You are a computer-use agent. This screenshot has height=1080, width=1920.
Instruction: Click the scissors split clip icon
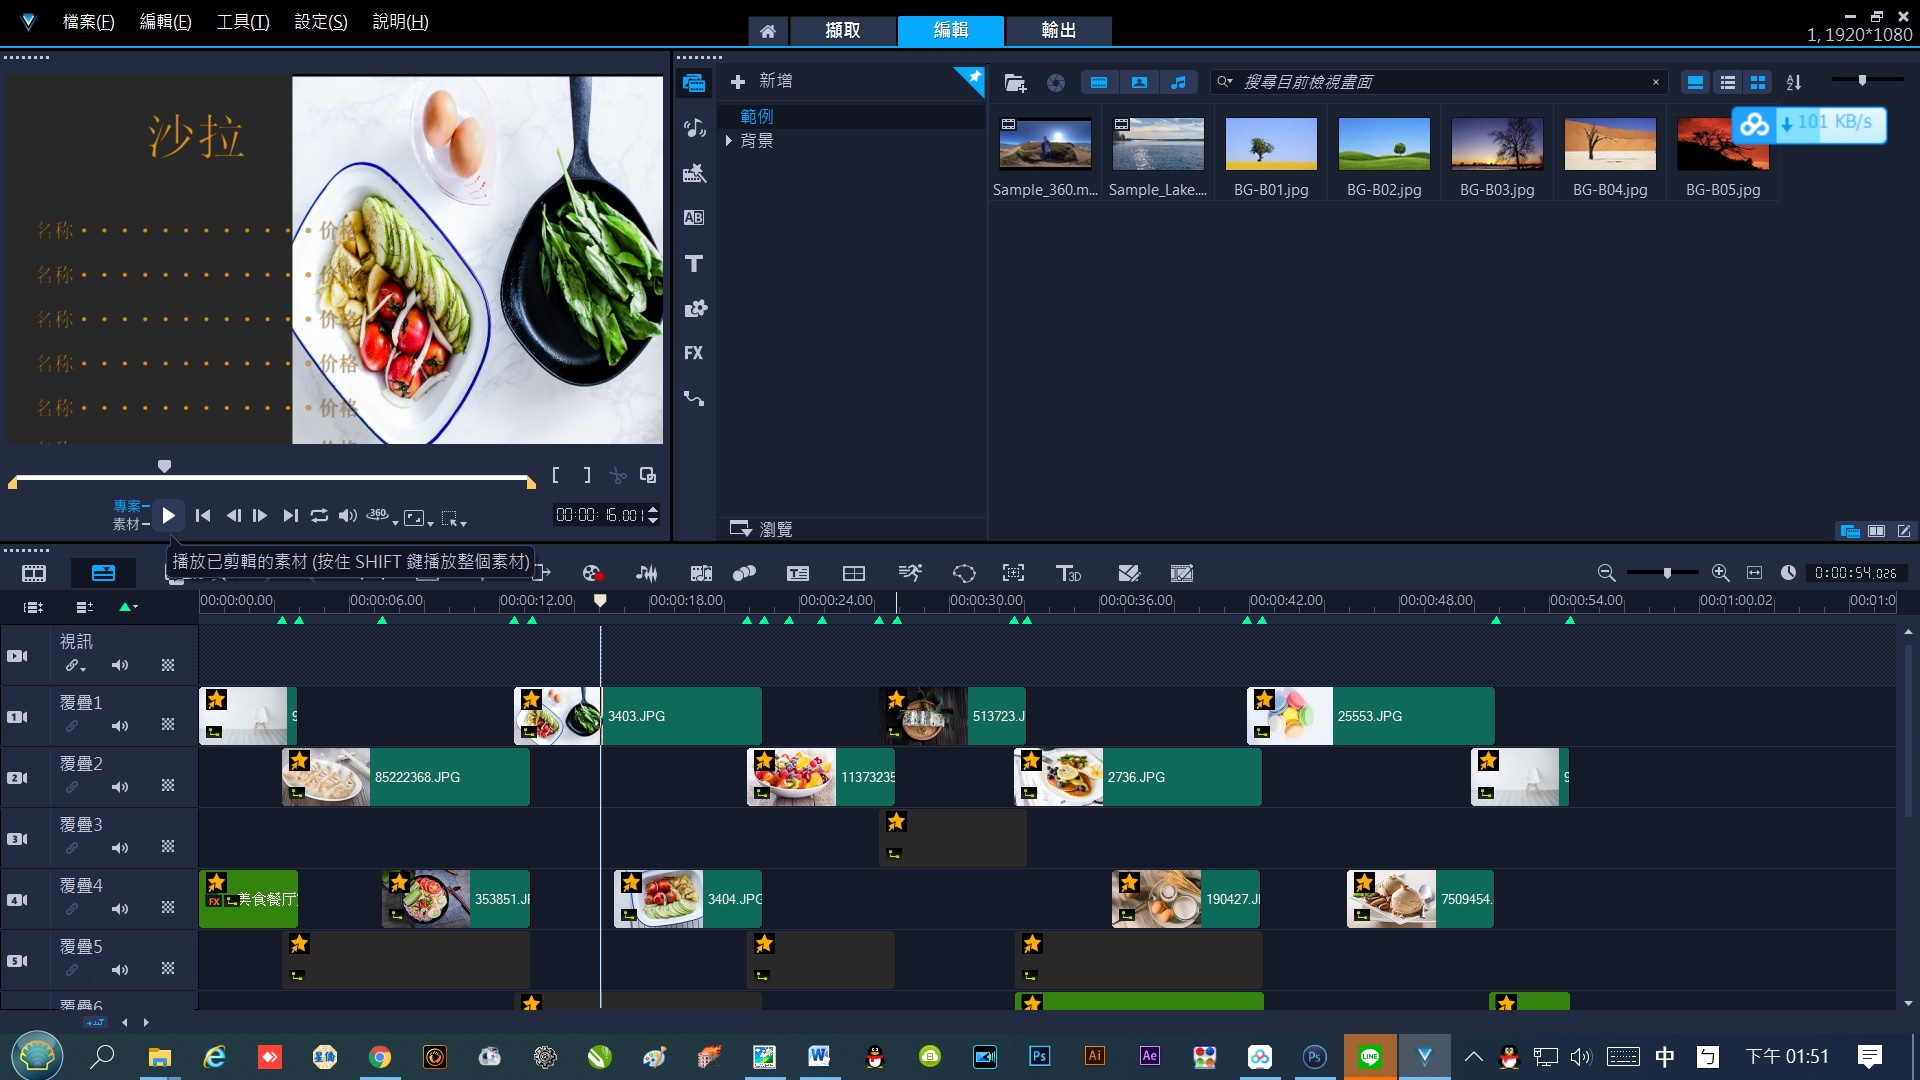pyautogui.click(x=618, y=476)
